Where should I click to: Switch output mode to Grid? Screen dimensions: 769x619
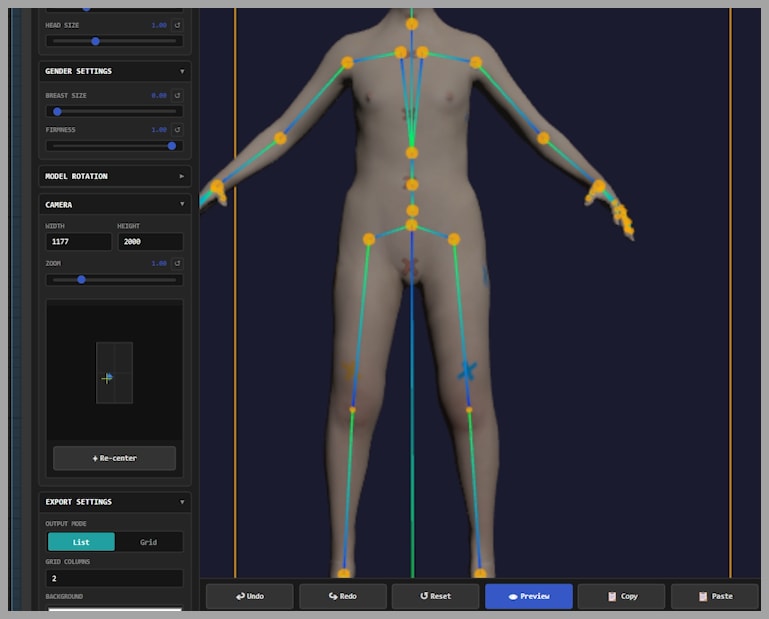click(x=148, y=542)
